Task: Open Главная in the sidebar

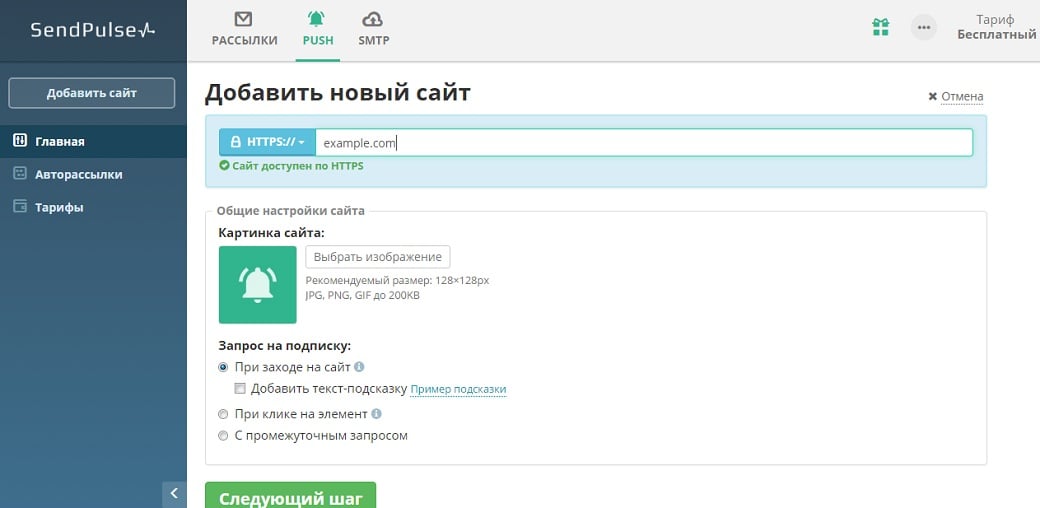Action: [x=60, y=141]
